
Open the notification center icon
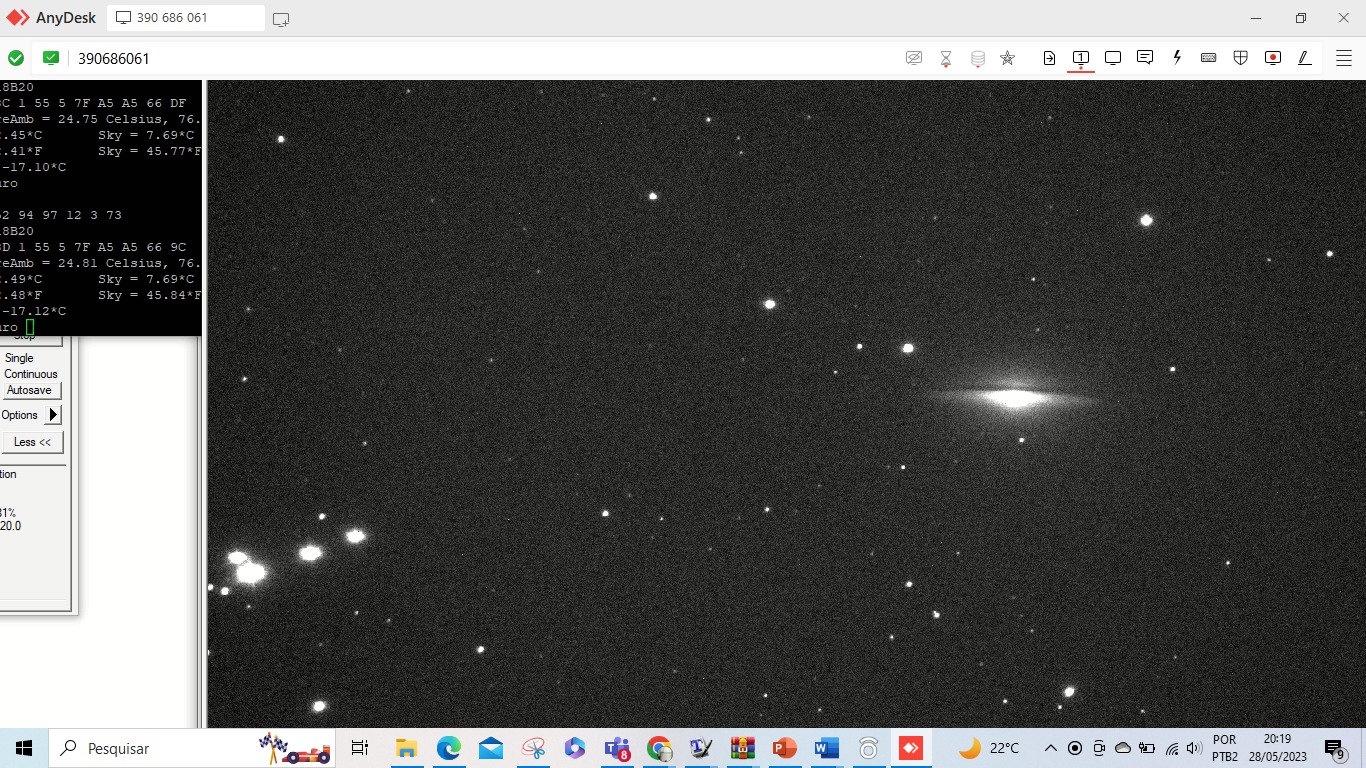coord(1335,749)
